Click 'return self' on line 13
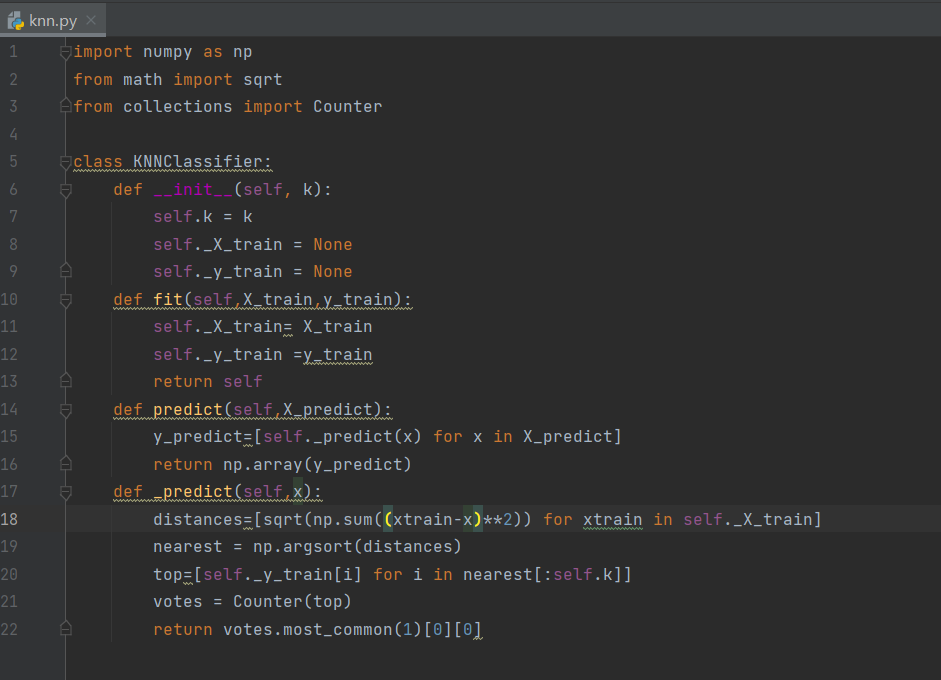Viewport: 941px width, 680px height. tap(208, 382)
